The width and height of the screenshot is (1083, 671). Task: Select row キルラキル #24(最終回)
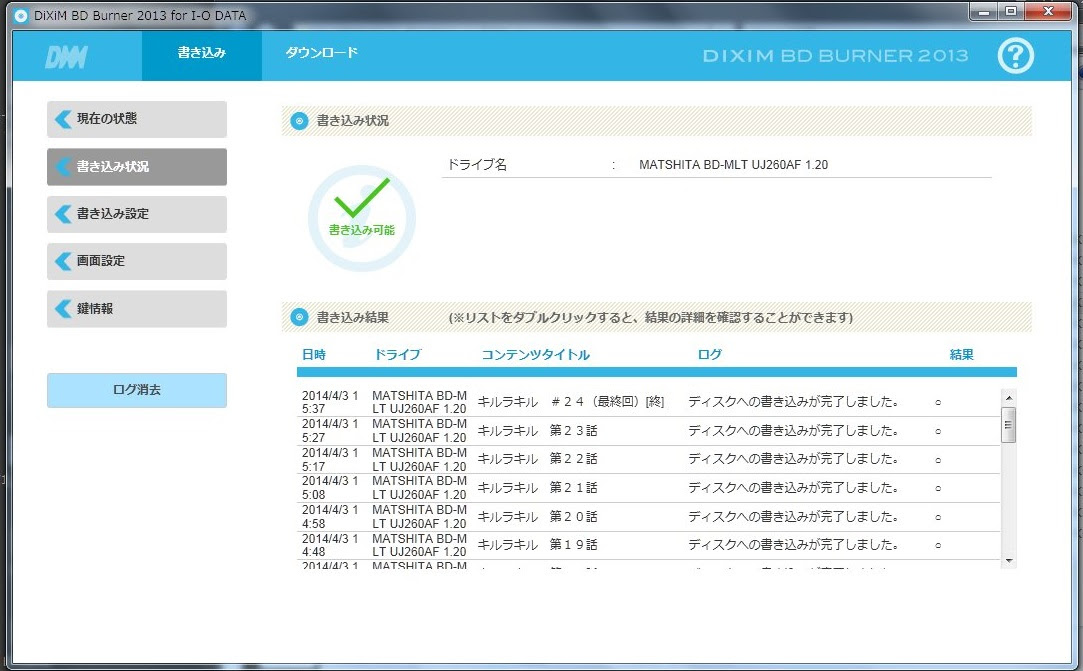(649, 402)
